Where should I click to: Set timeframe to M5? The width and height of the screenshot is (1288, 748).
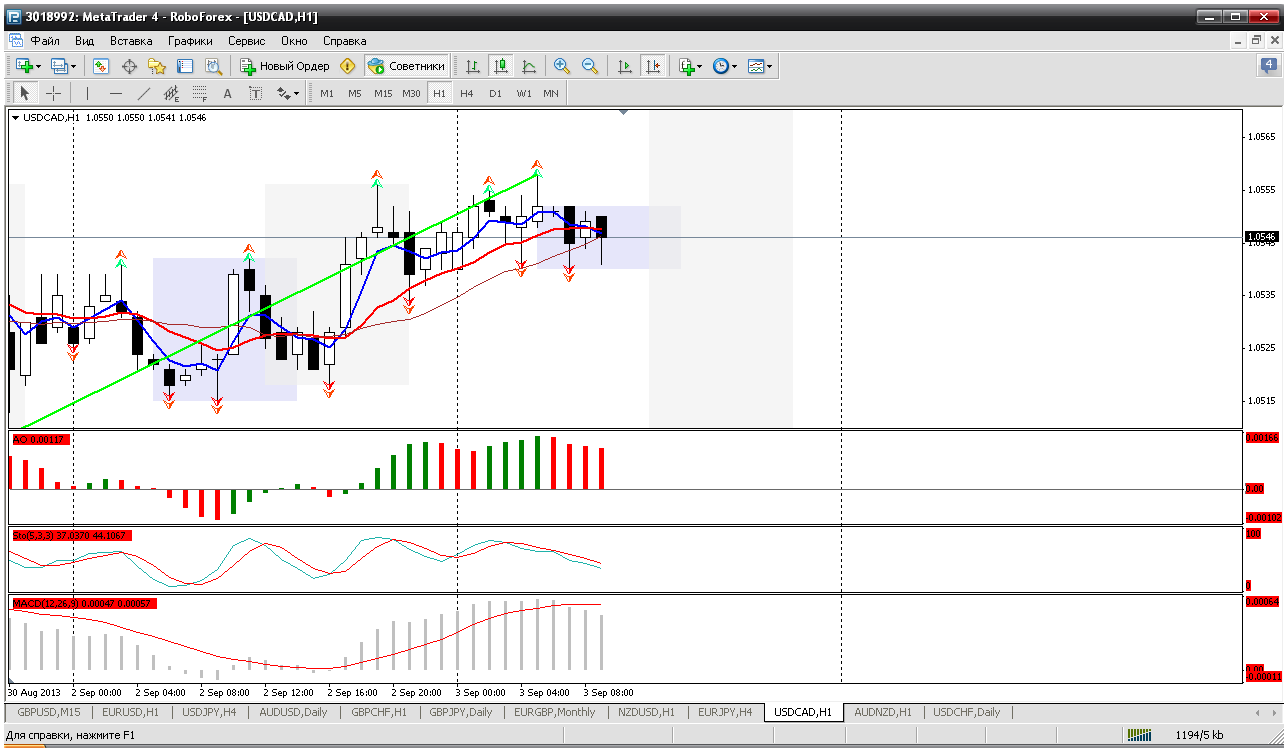click(355, 93)
